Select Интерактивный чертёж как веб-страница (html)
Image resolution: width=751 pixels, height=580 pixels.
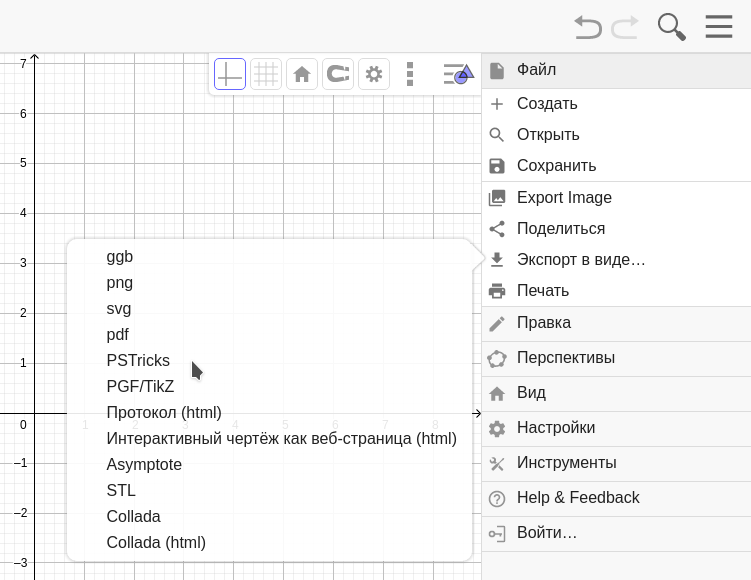269,438
